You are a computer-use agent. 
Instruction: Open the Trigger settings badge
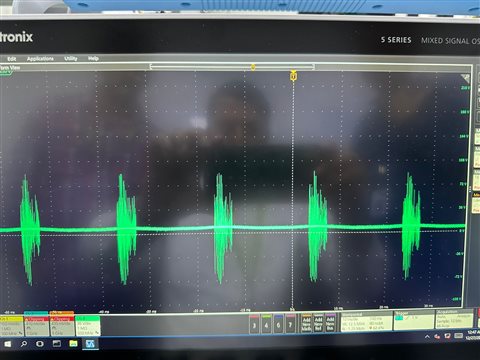pos(414,321)
